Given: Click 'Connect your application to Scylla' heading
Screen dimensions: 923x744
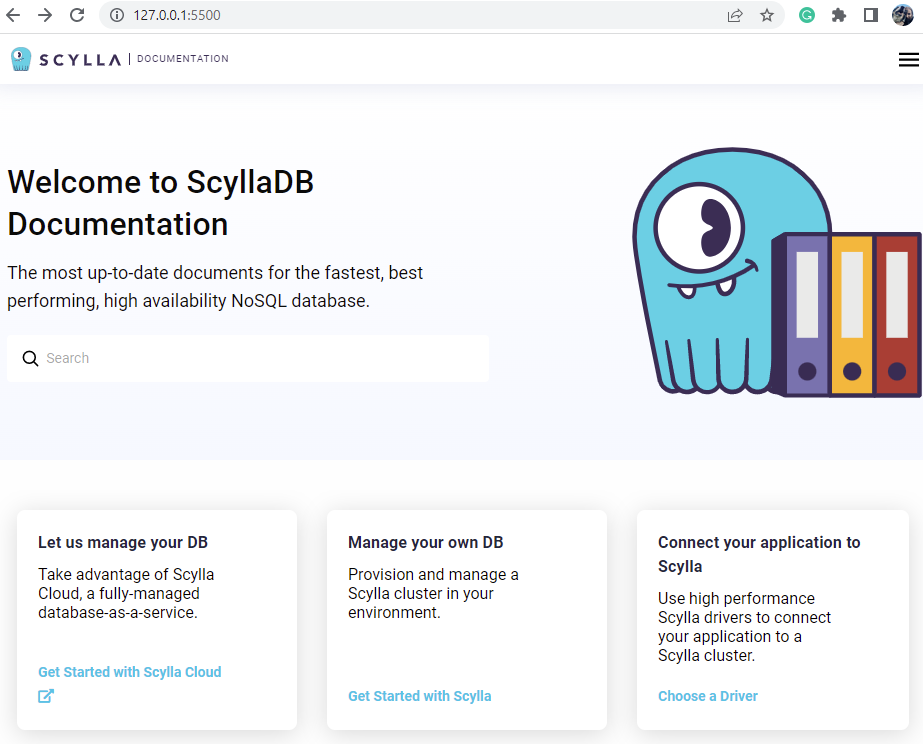Looking at the screenshot, I should tap(759, 554).
